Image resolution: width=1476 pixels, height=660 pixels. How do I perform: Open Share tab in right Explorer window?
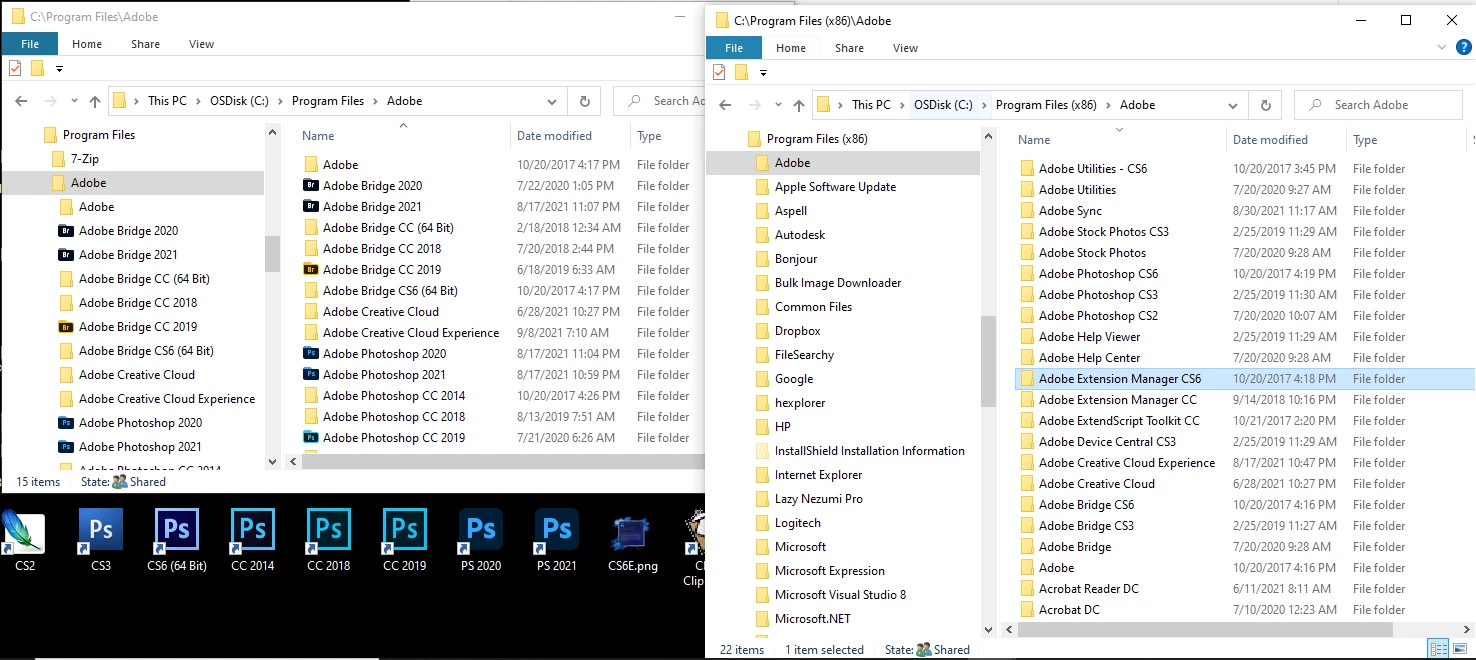[x=849, y=48]
